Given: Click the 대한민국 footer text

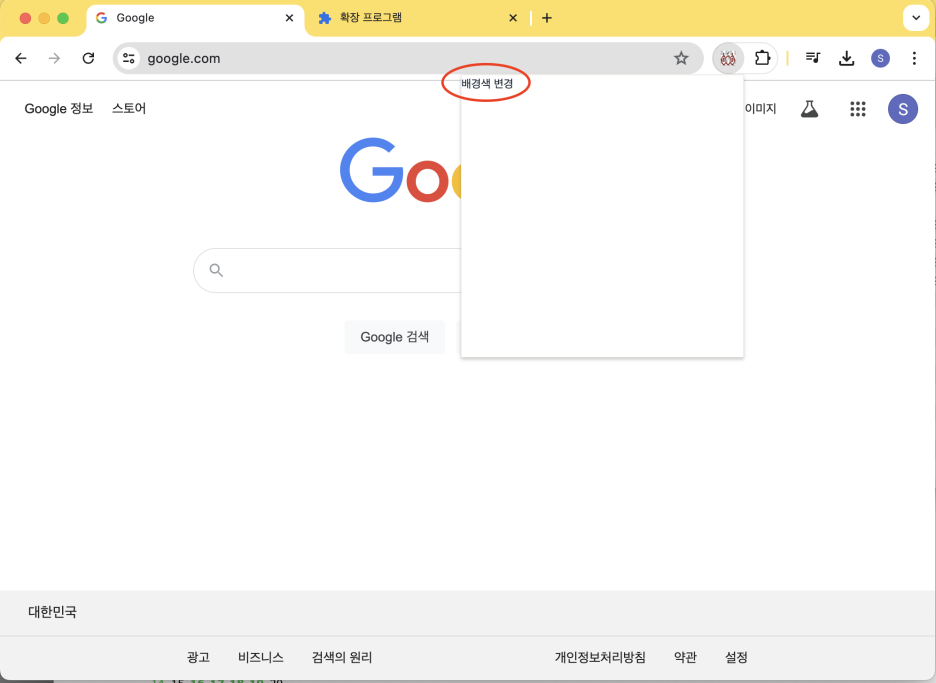Looking at the screenshot, I should pos(53,612).
